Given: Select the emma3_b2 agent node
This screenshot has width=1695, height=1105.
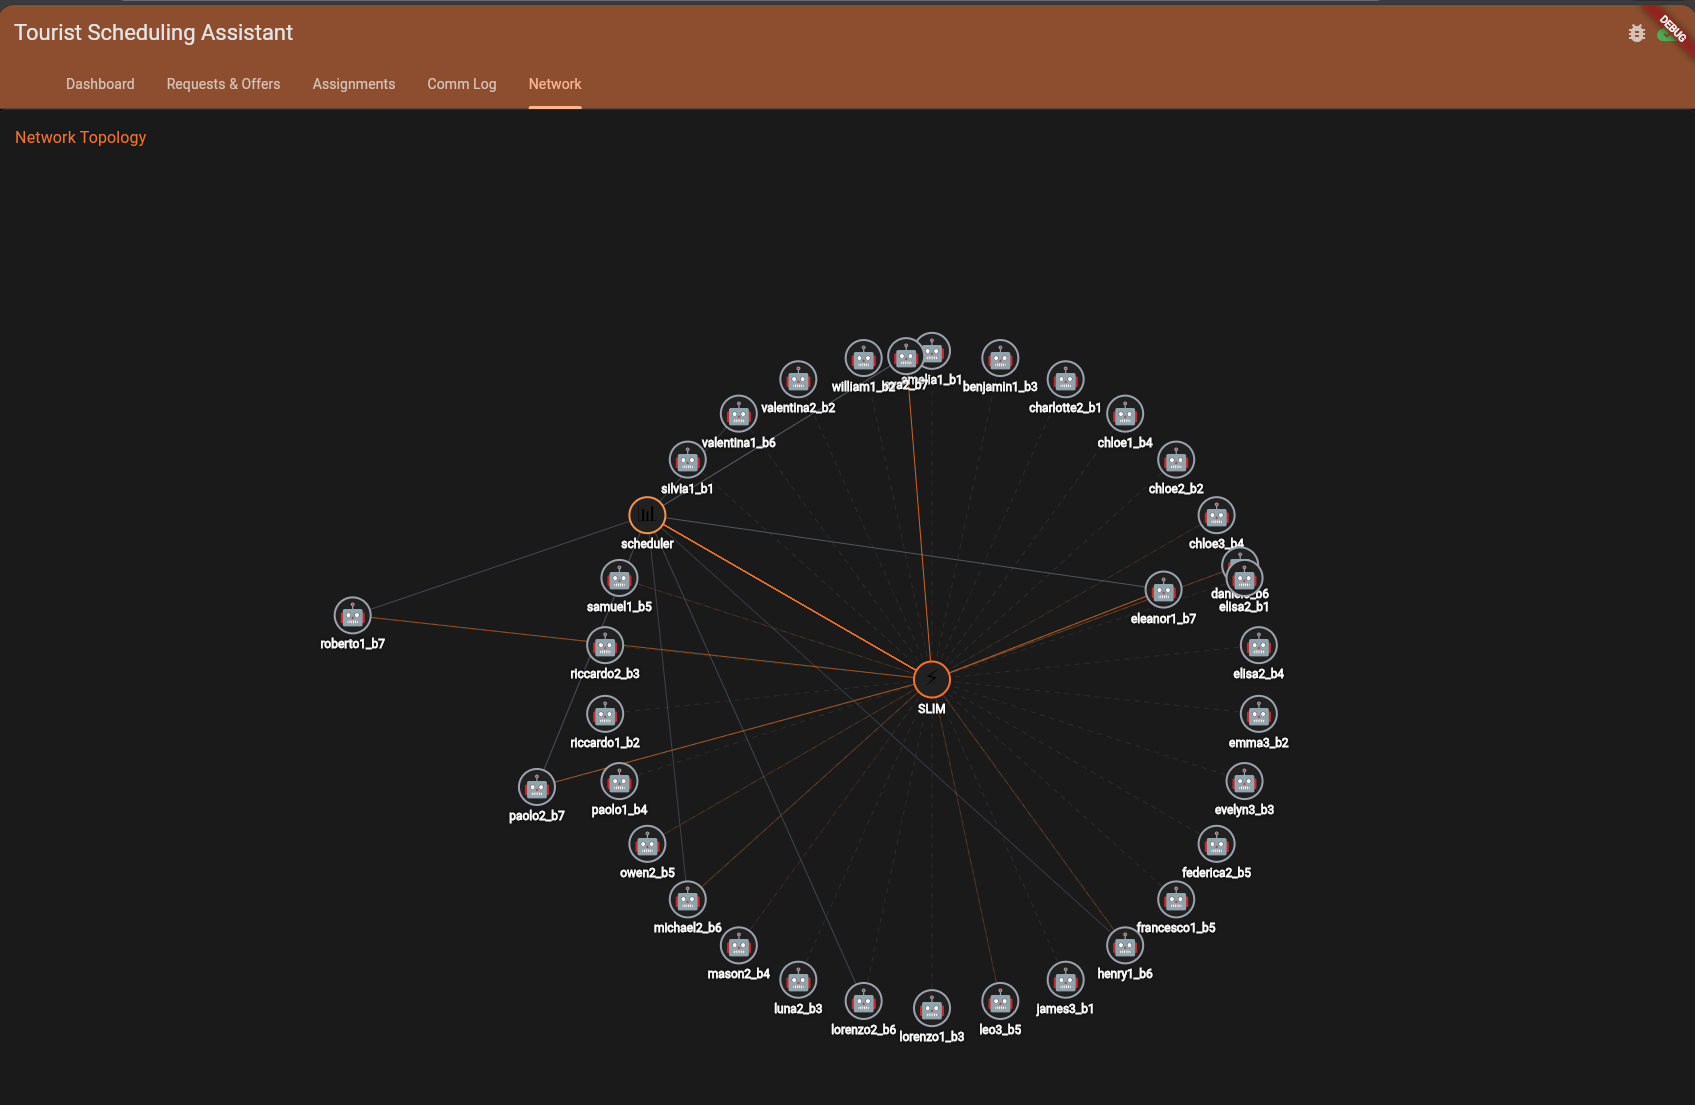Looking at the screenshot, I should click(1259, 714).
